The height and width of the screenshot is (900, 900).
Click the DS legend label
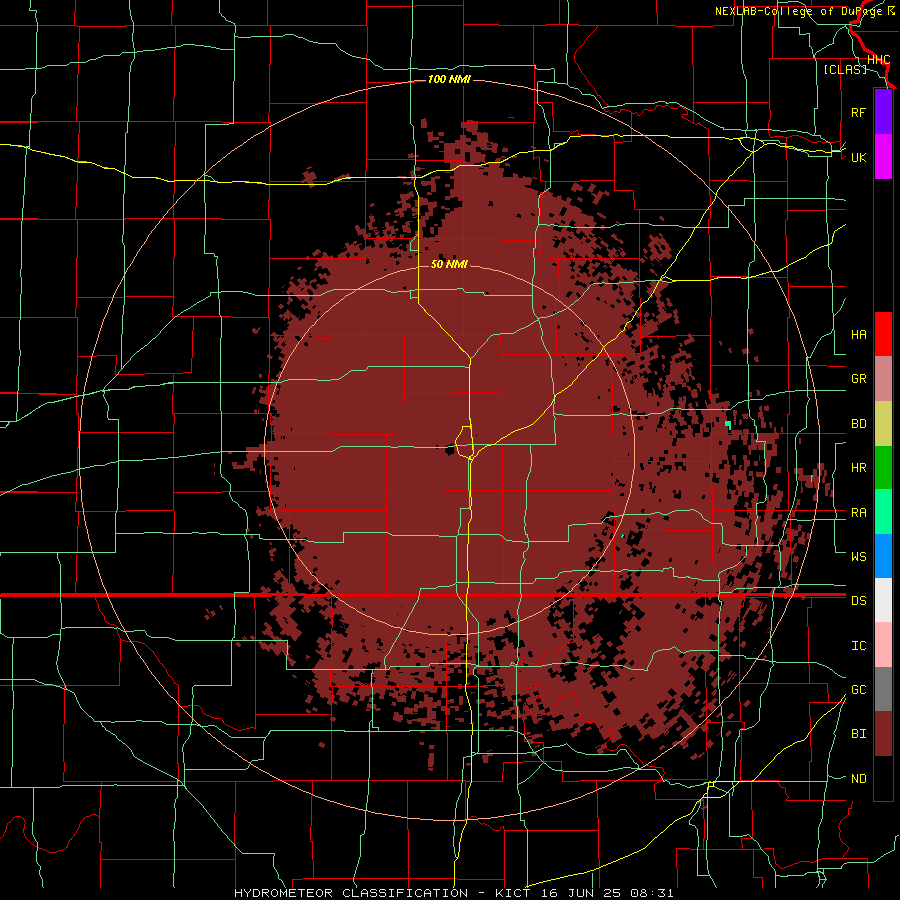tap(858, 601)
